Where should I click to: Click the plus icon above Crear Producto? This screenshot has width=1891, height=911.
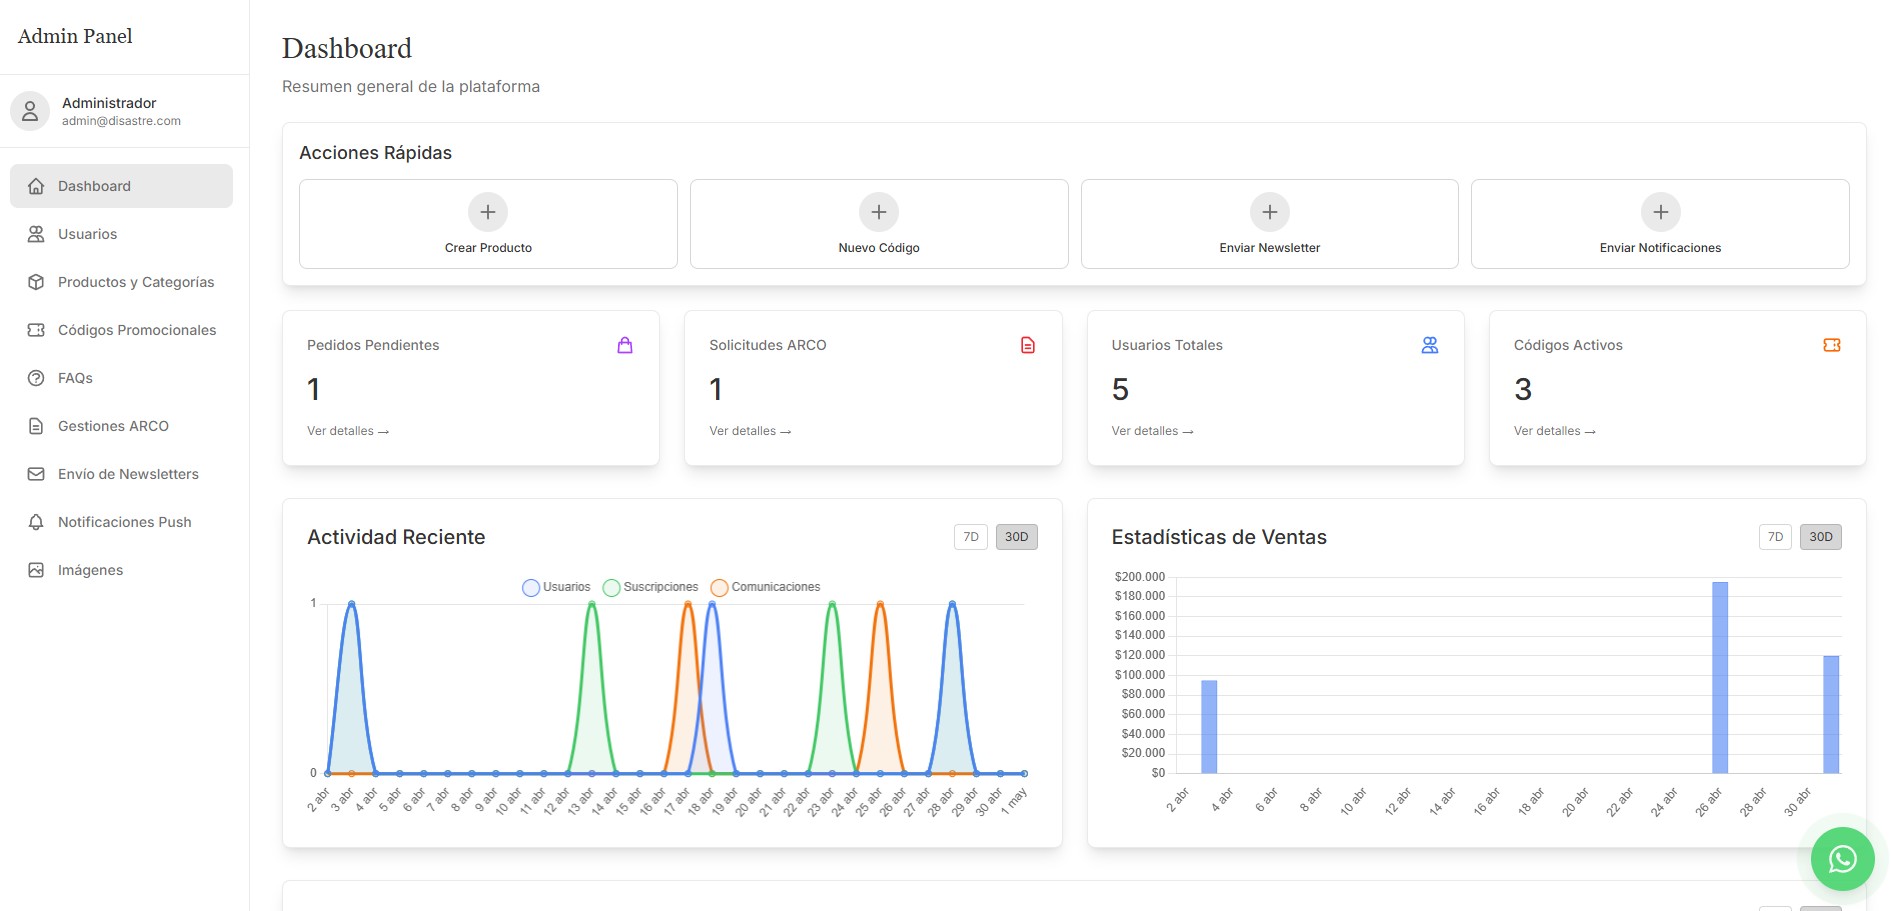(488, 212)
